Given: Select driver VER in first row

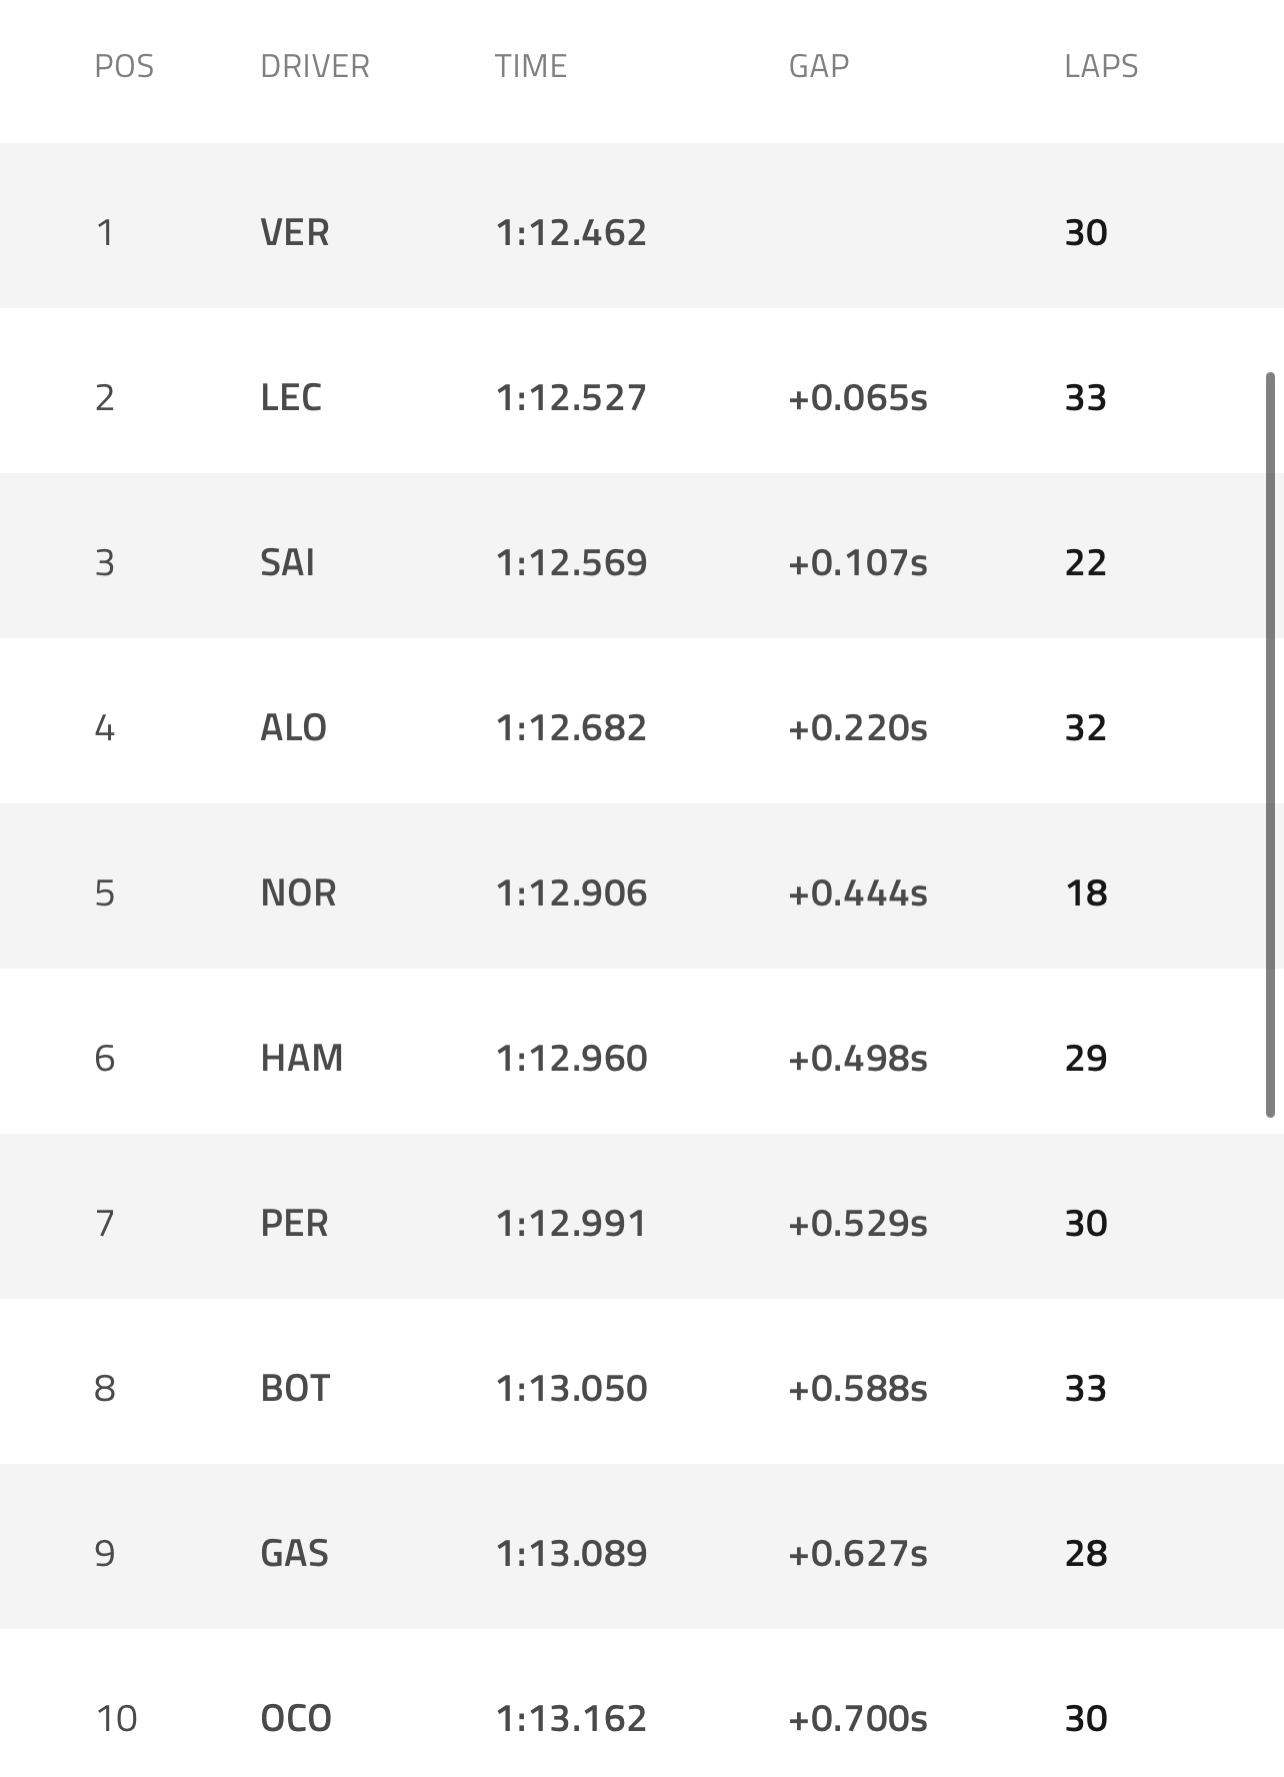Looking at the screenshot, I should [x=294, y=232].
